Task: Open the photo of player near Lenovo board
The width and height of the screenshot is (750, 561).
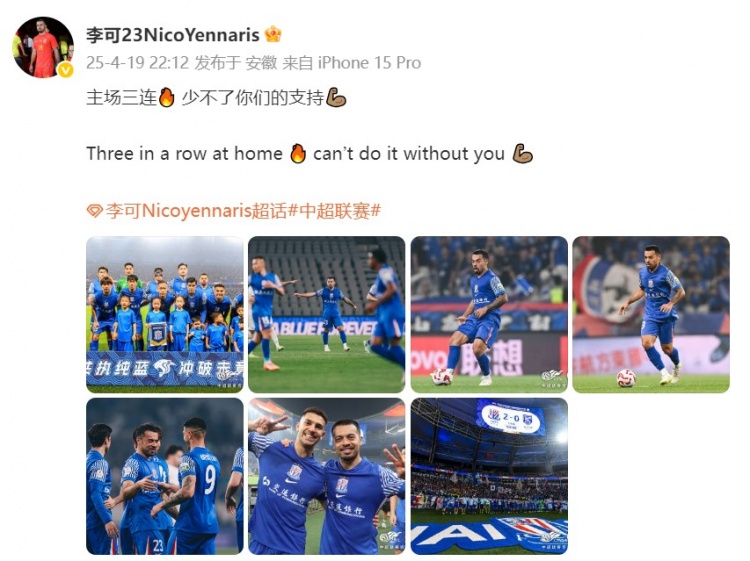Action: (489, 315)
